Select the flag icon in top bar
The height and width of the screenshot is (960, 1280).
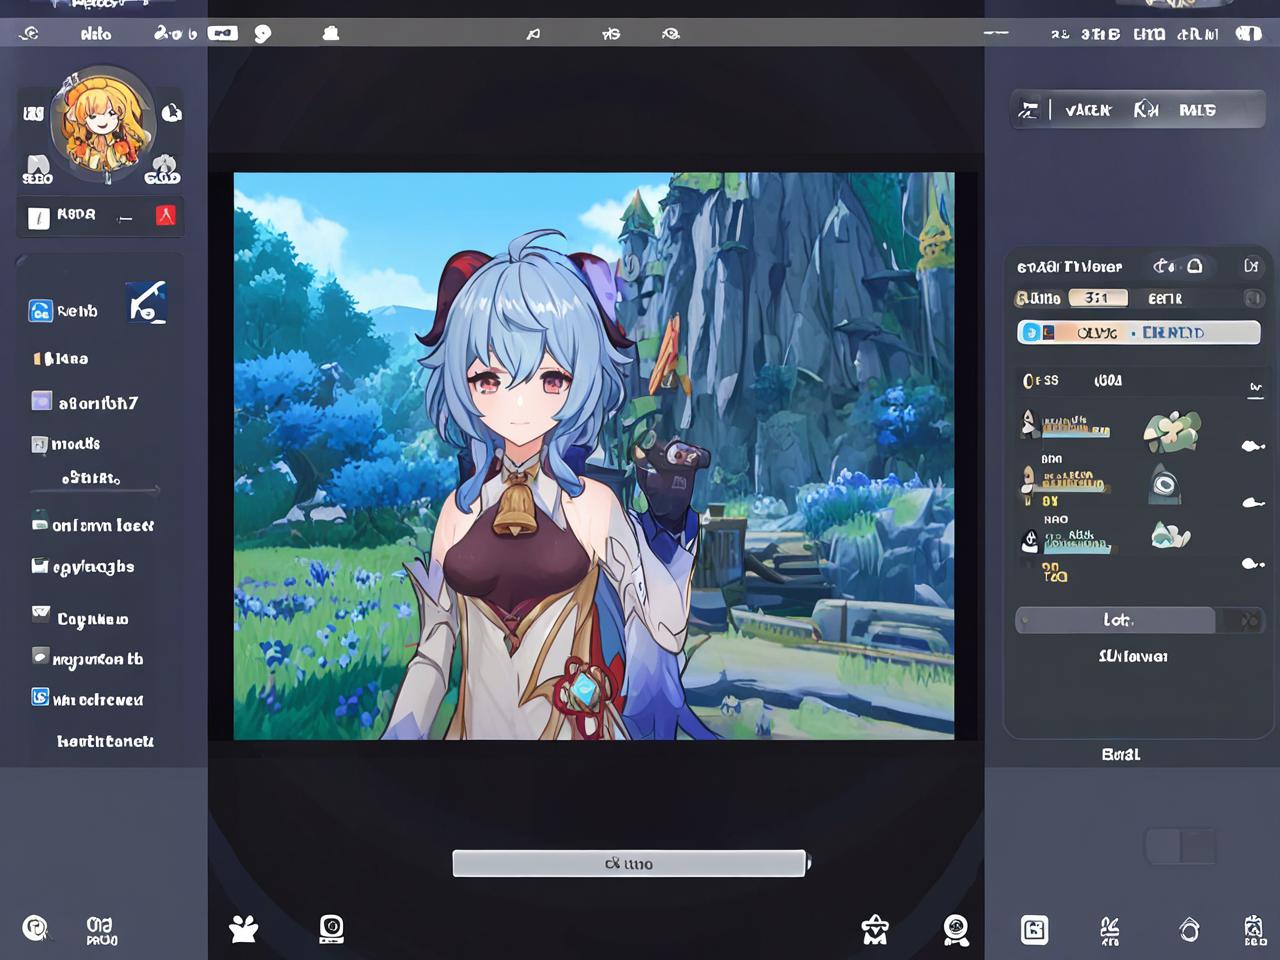click(x=533, y=34)
